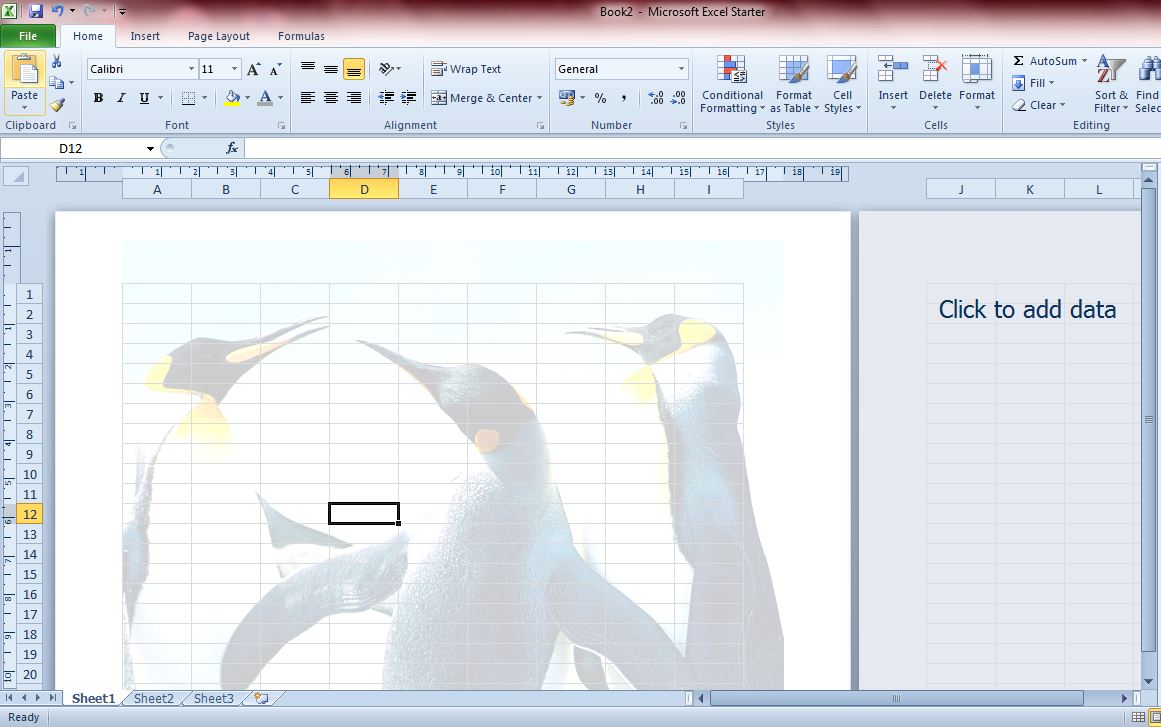Toggle Italic formatting

(121, 98)
